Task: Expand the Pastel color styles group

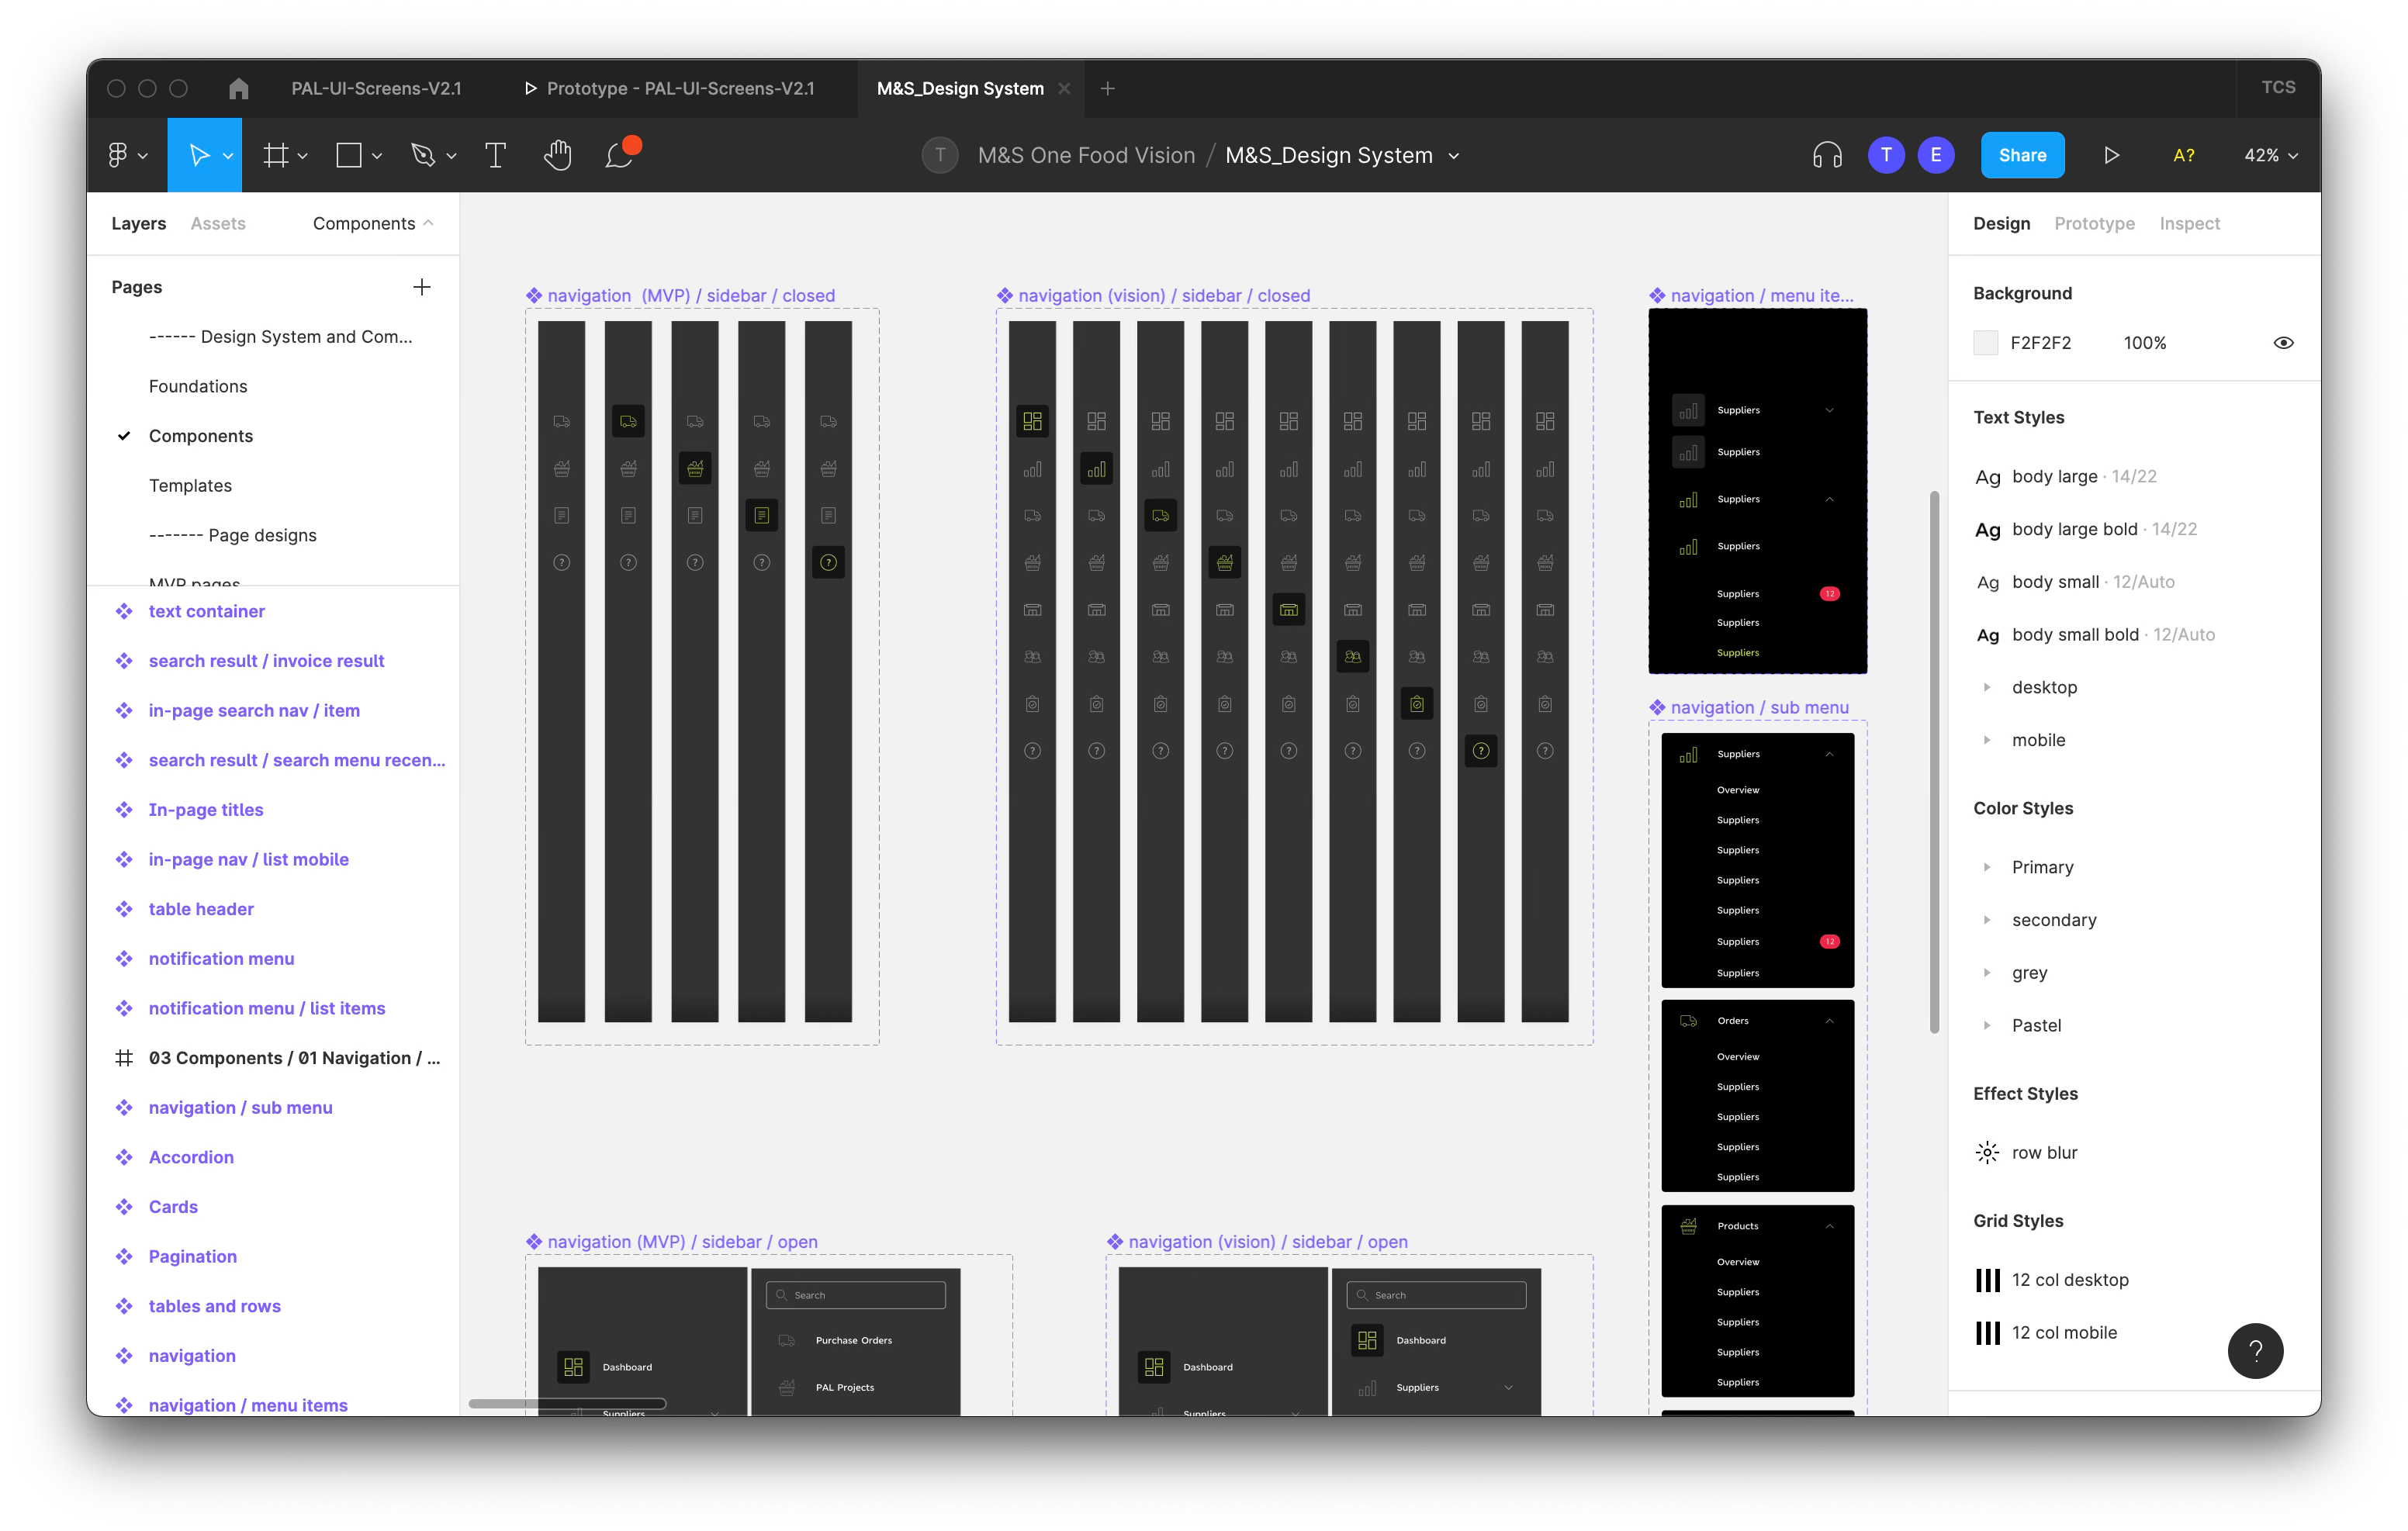Action: (1987, 1025)
